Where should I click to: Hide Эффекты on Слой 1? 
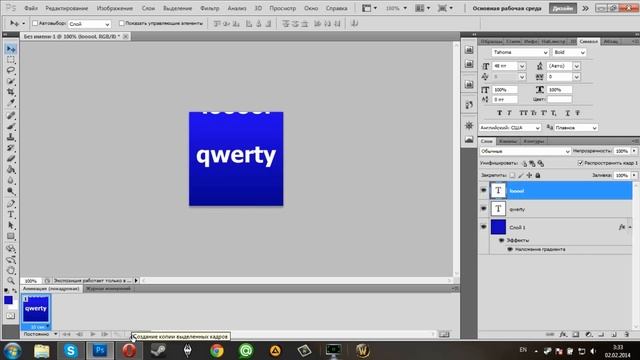[501, 240]
